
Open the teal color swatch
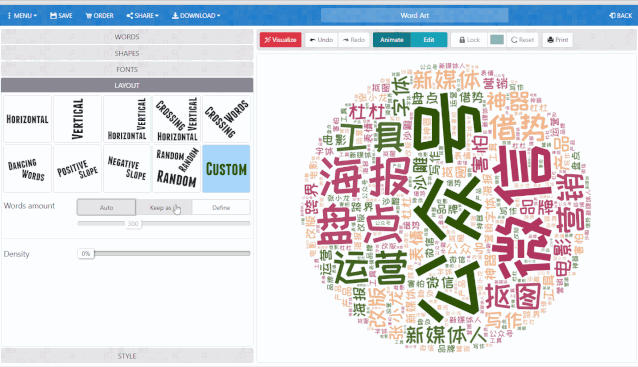coord(497,40)
